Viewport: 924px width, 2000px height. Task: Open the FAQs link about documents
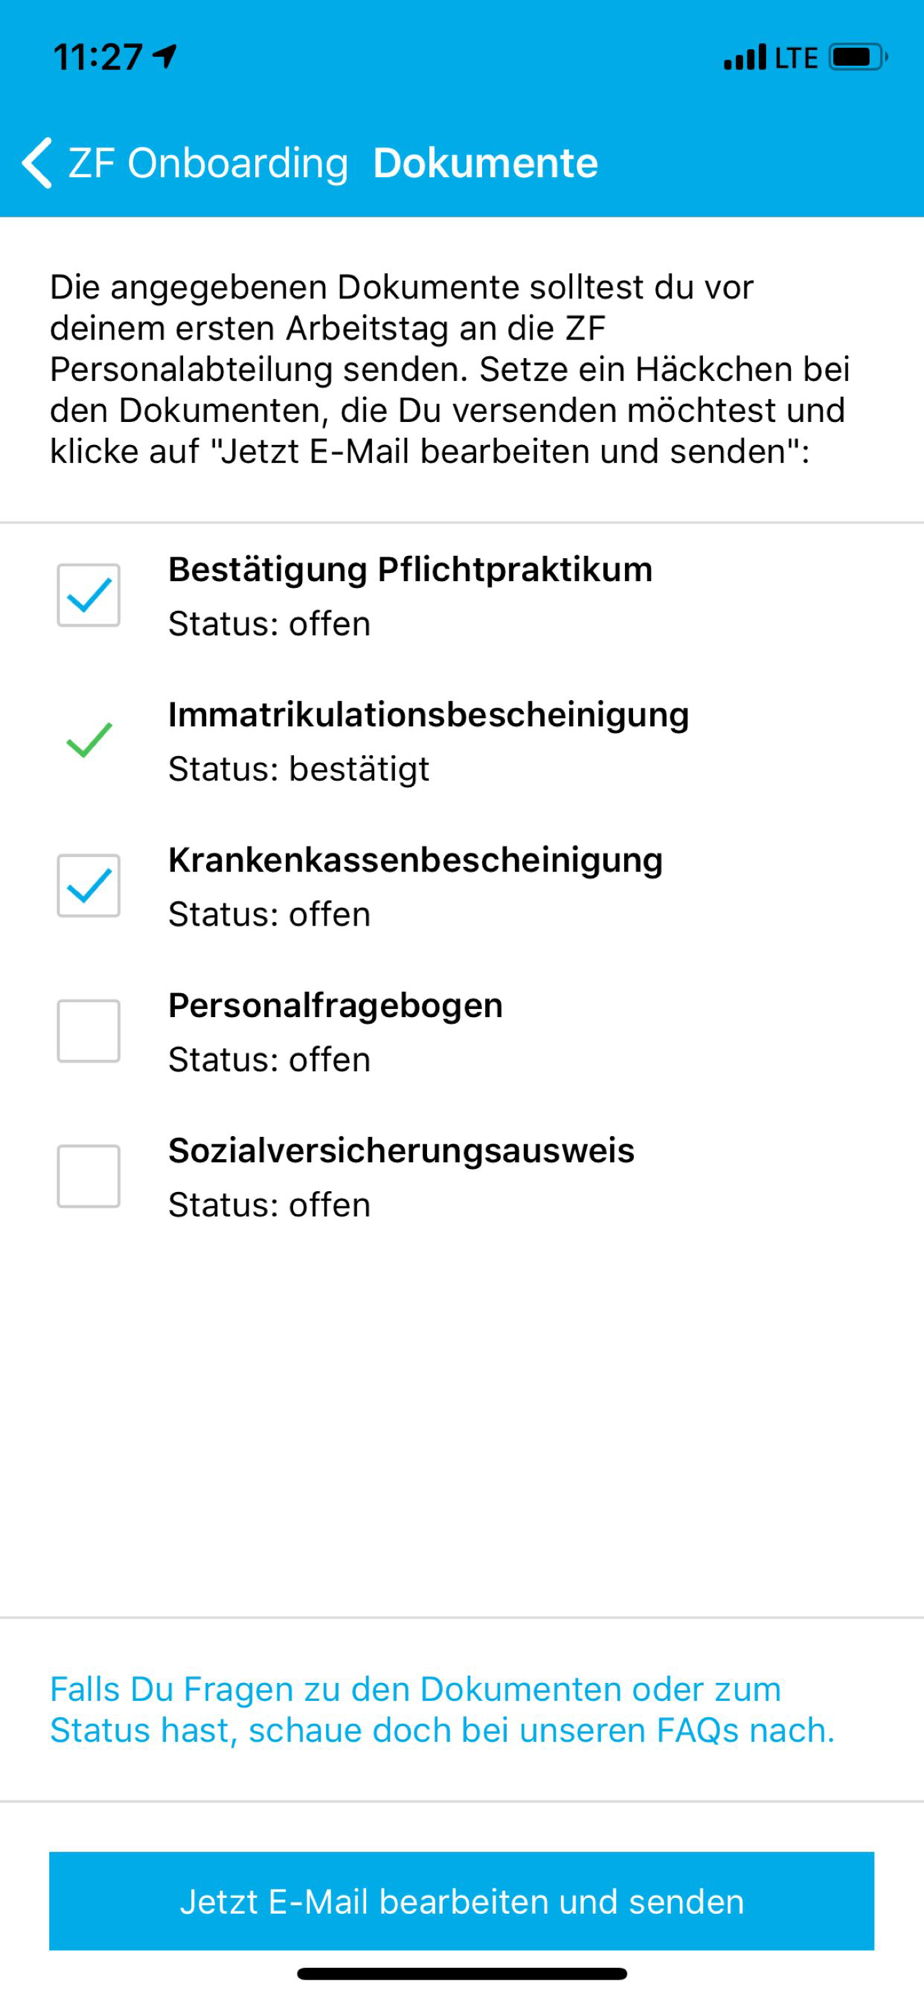pos(442,1709)
